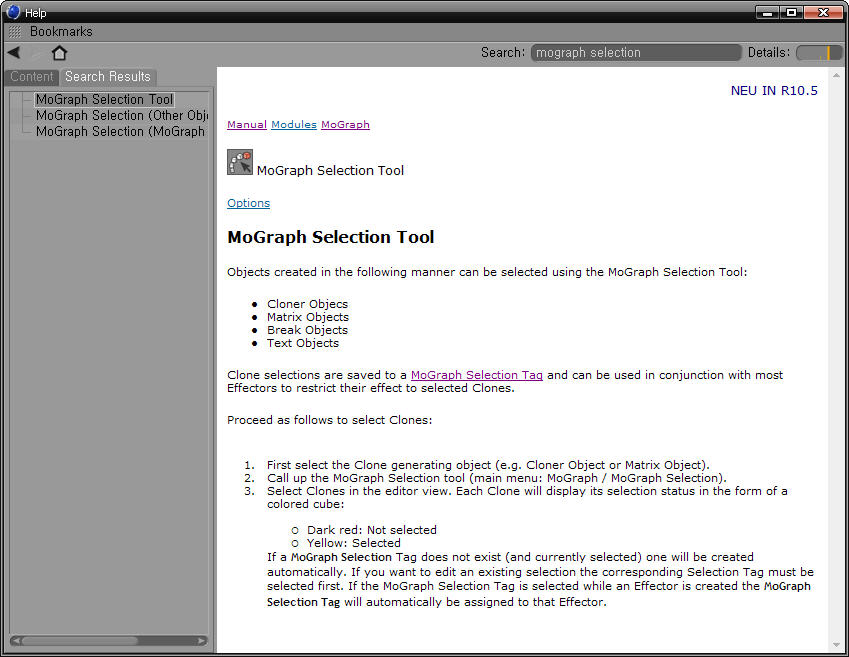The image size is (849, 657).
Task: Select MoGraph Selection (MoGraph result
Action: coord(121,132)
